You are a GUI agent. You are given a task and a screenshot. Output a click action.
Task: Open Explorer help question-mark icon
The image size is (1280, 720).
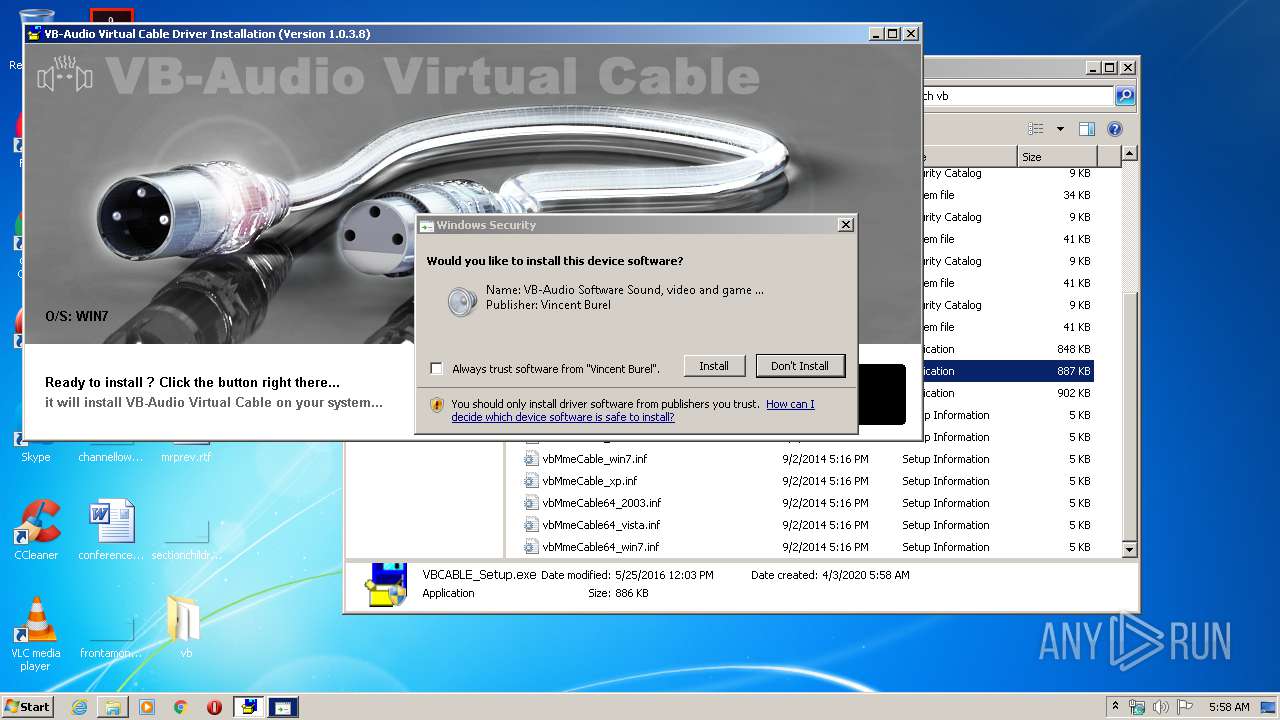[x=1115, y=129]
